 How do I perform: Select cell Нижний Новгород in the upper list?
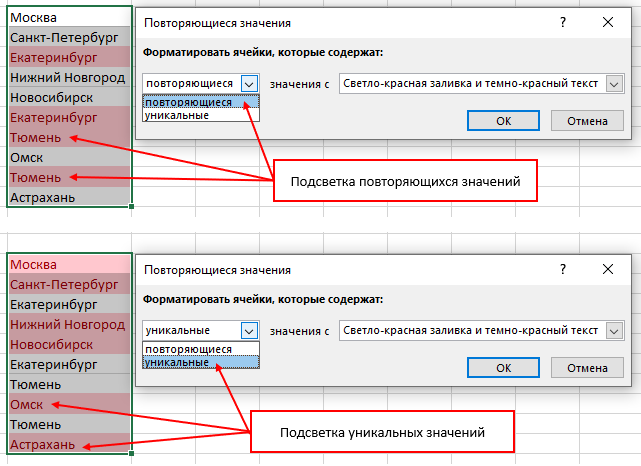pos(69,77)
